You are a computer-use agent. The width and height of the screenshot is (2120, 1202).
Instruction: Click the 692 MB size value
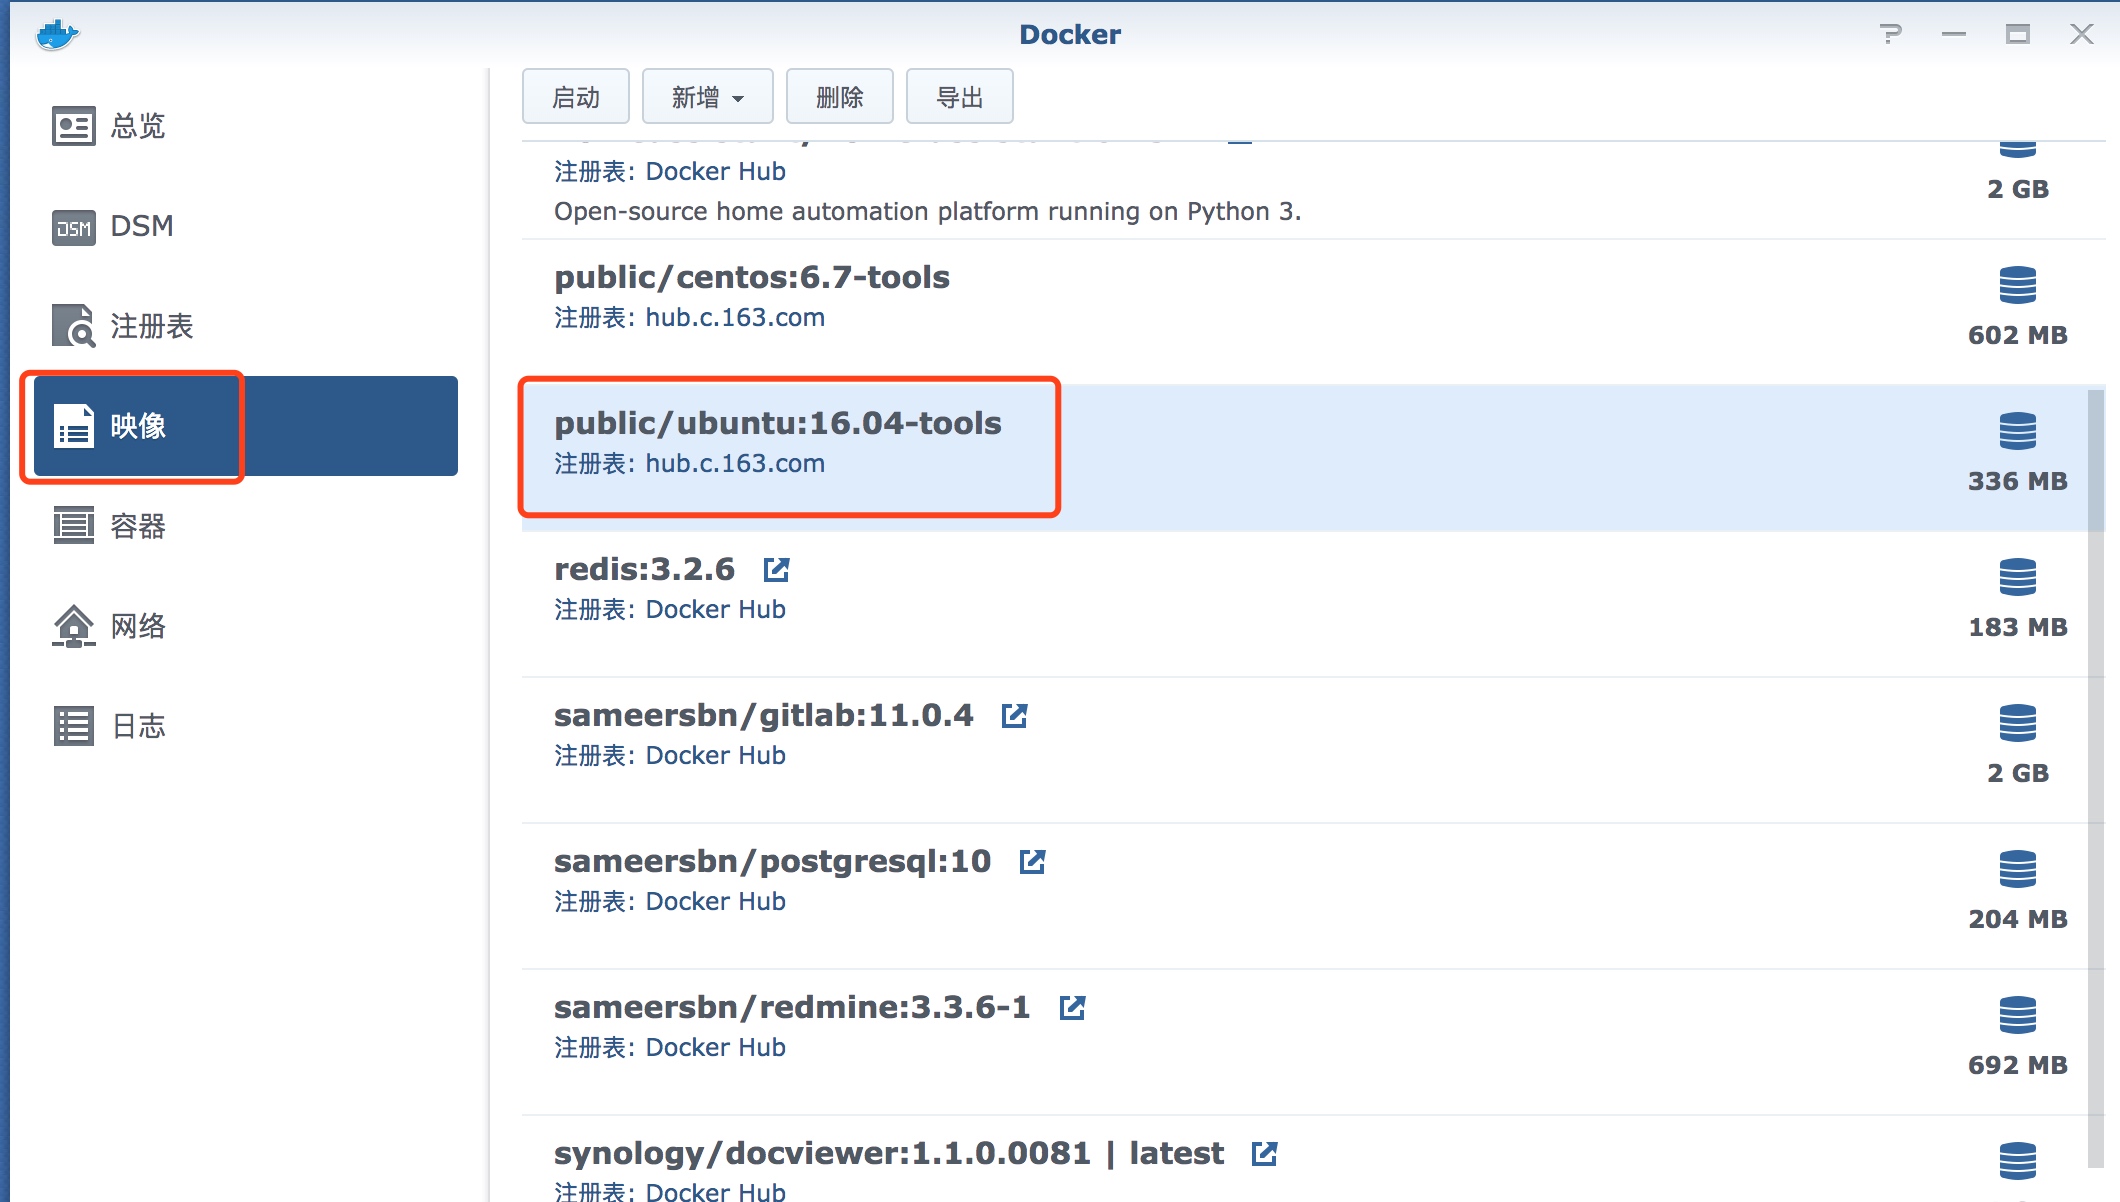coord(2018,1065)
